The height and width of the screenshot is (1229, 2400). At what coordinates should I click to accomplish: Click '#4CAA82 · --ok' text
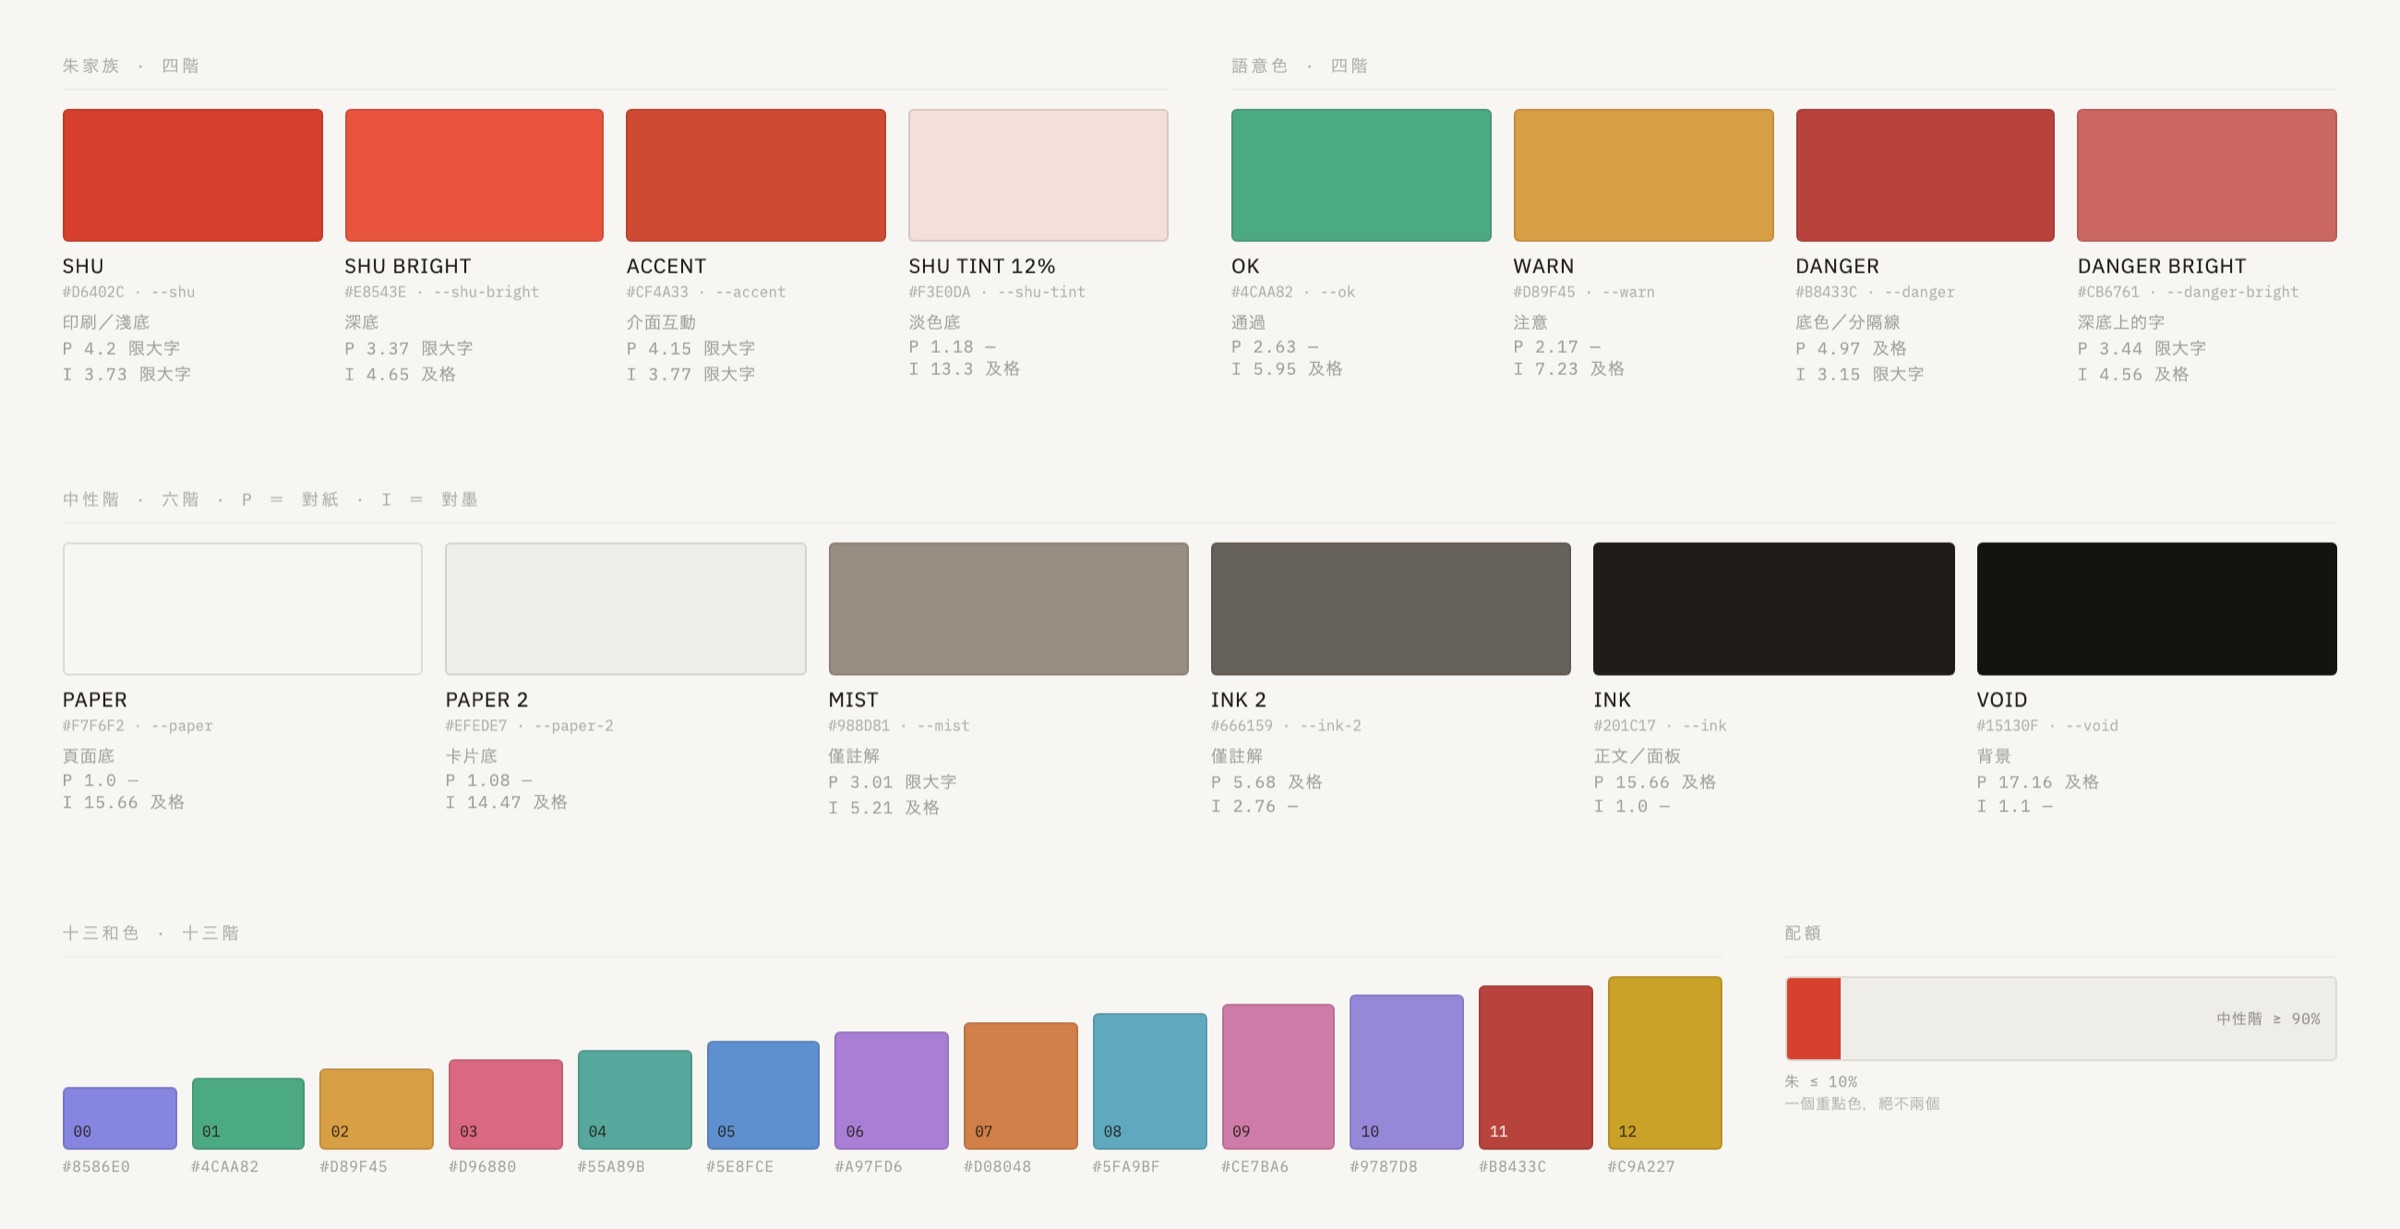click(1293, 292)
